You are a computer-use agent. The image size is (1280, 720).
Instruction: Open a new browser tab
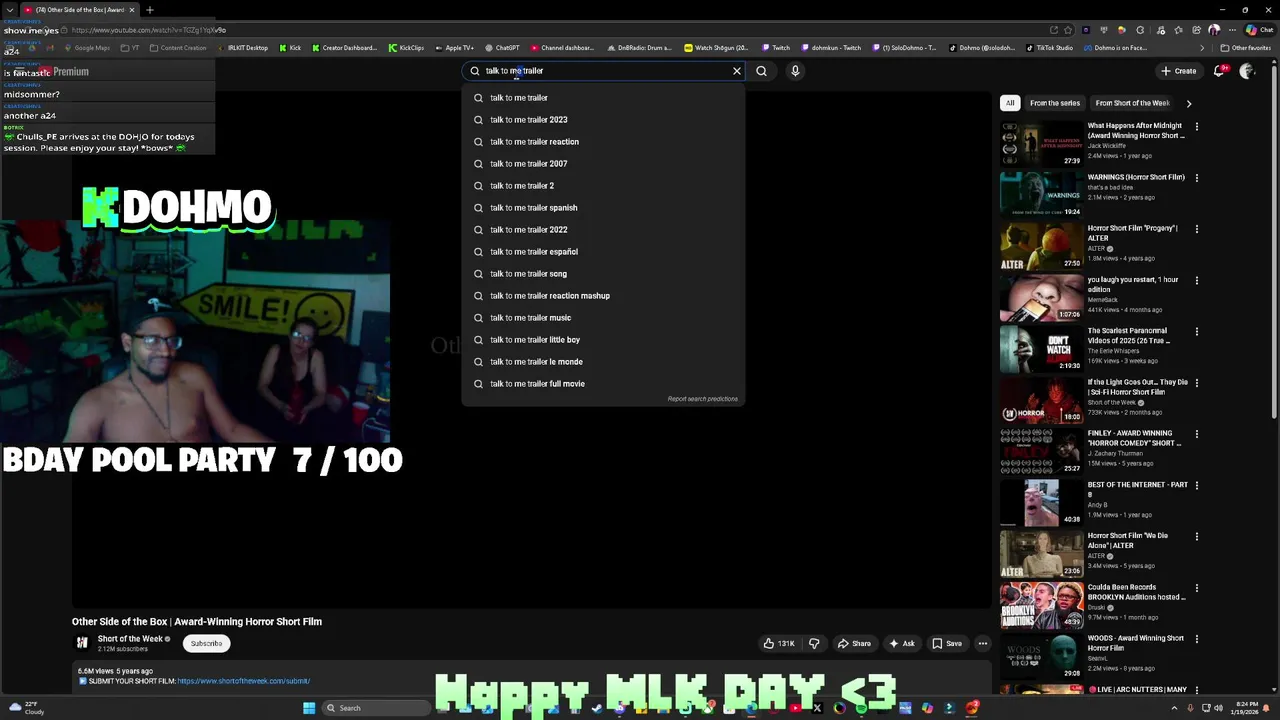tap(149, 10)
